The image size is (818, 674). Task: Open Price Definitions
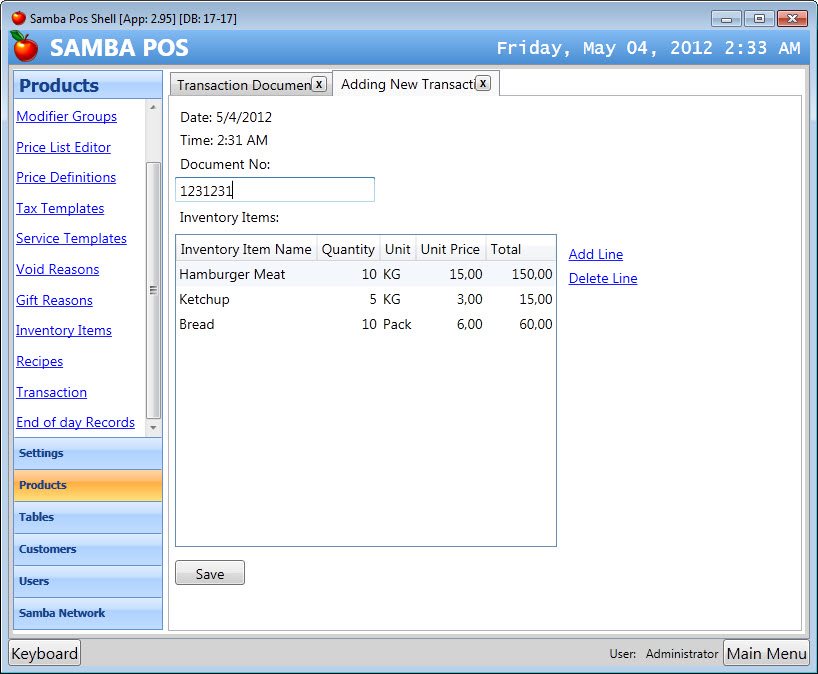(x=66, y=177)
